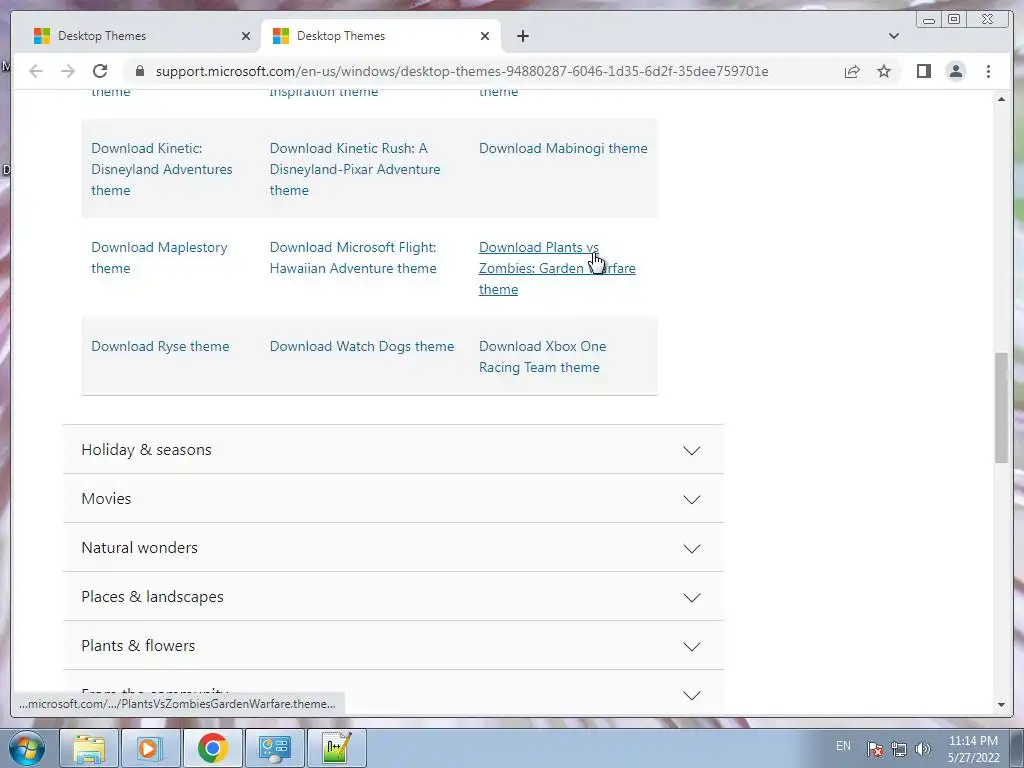Expand the Natural wonders section
This screenshot has height=768, width=1024.
pyautogui.click(x=393, y=548)
